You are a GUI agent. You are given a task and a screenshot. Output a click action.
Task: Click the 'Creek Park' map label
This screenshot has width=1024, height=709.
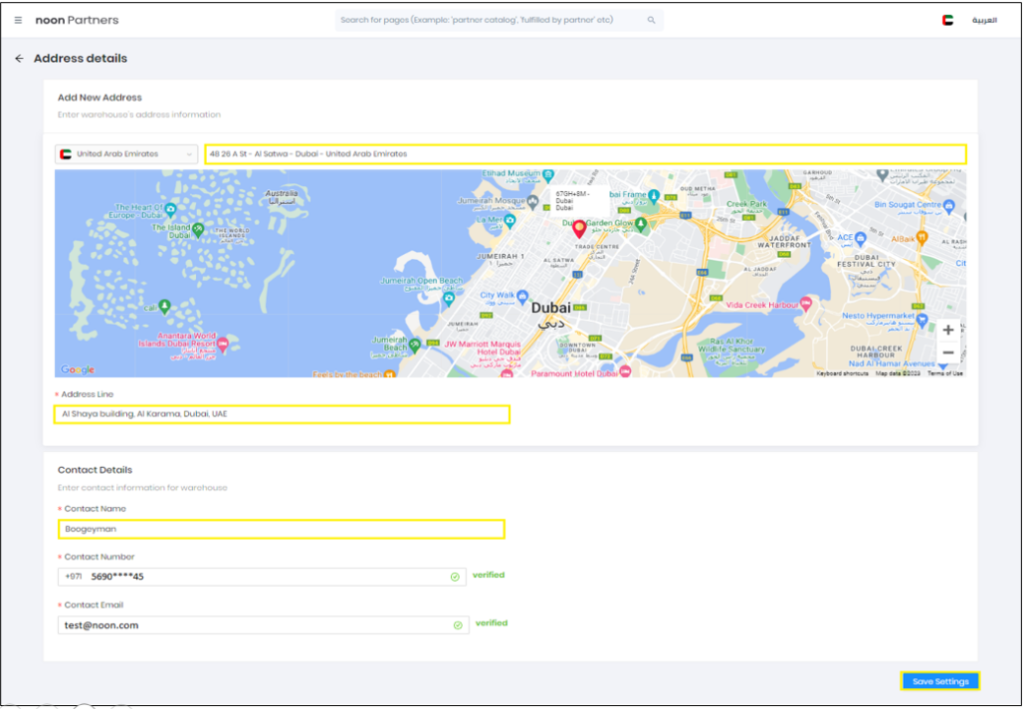coord(747,204)
